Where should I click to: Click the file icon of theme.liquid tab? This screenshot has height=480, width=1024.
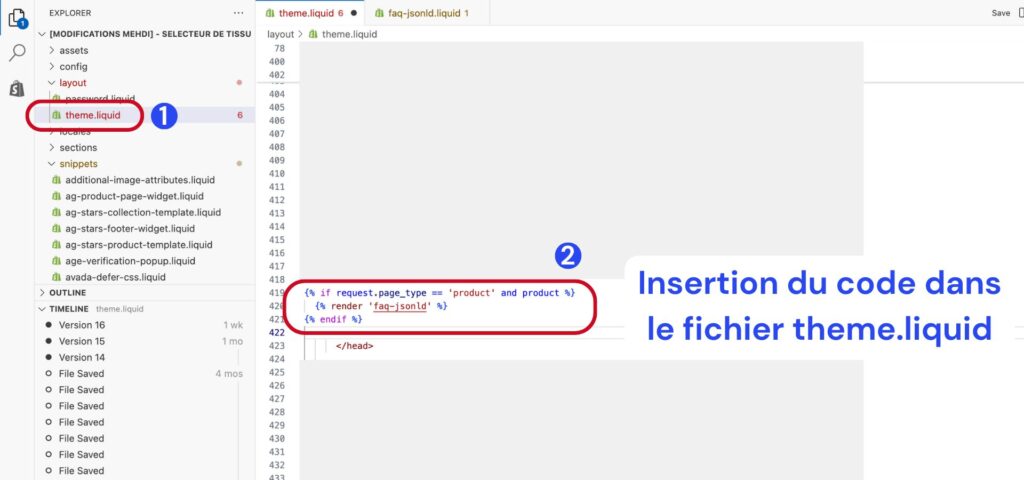point(270,13)
